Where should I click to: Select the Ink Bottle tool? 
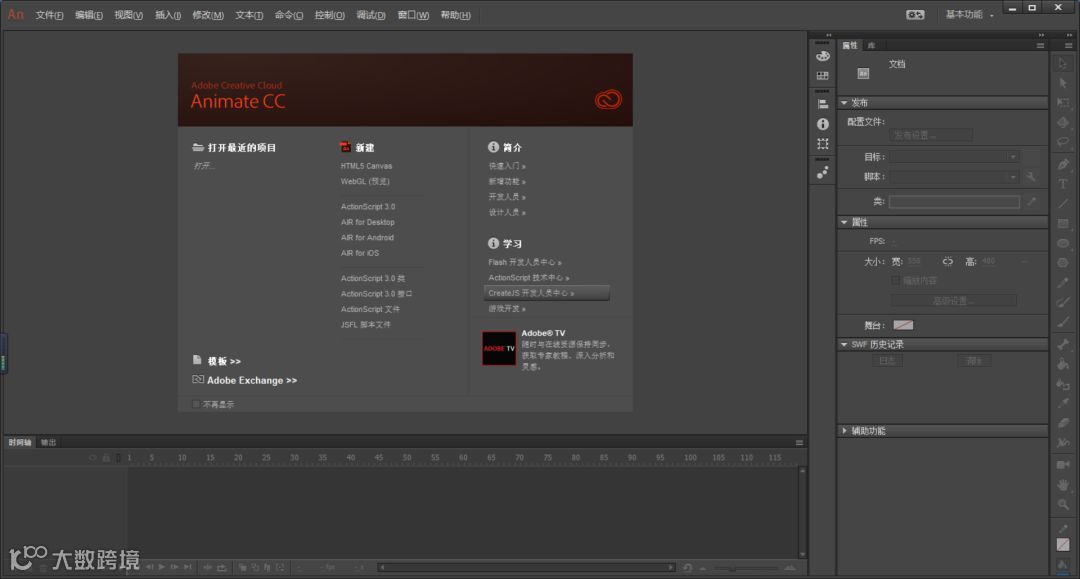click(x=1063, y=383)
